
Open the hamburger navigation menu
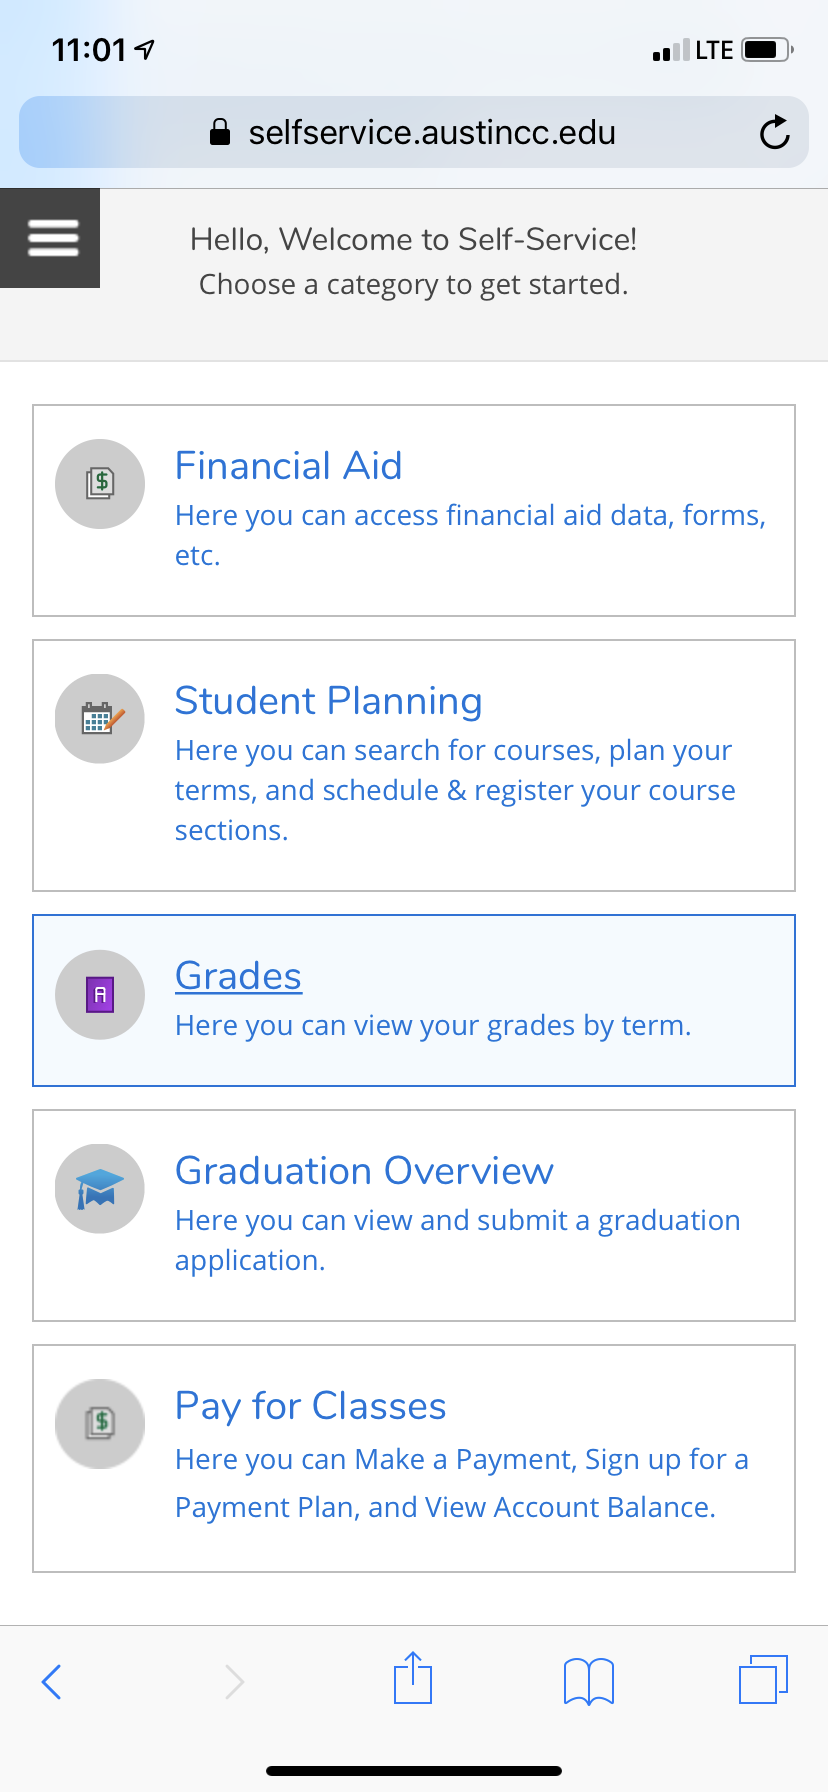click(50, 238)
